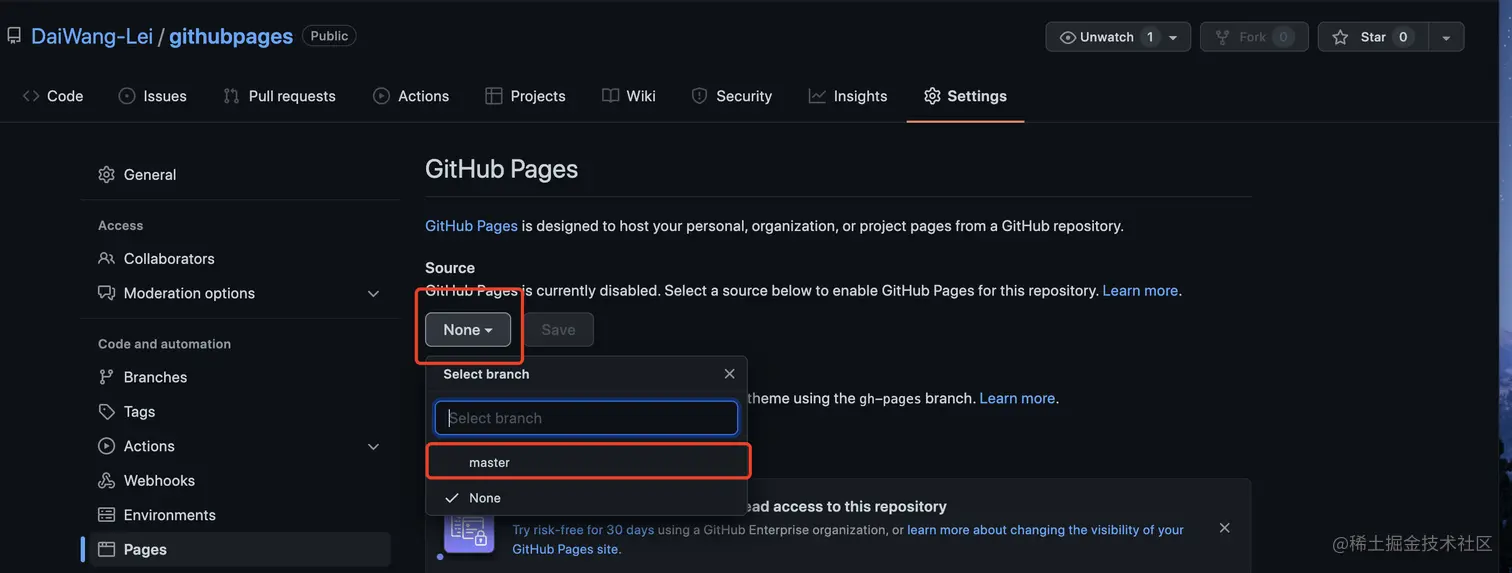
Task: Click the Star count badge
Action: click(1403, 37)
